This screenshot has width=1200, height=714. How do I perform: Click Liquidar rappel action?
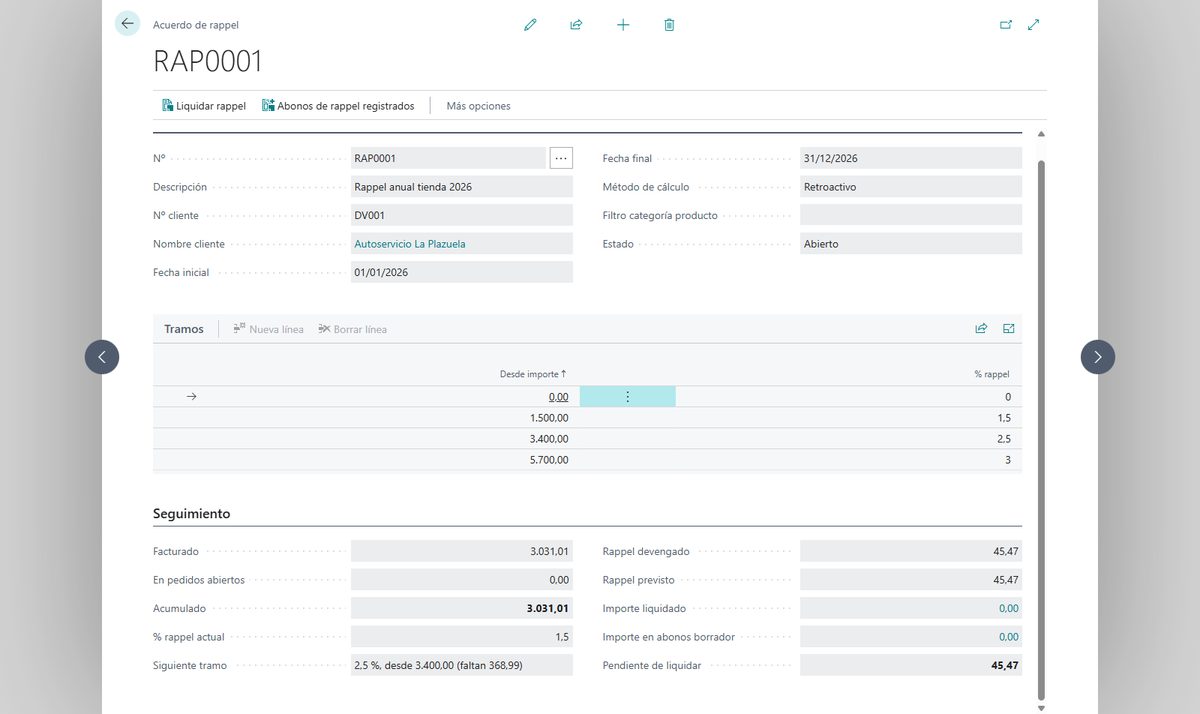[204, 106]
